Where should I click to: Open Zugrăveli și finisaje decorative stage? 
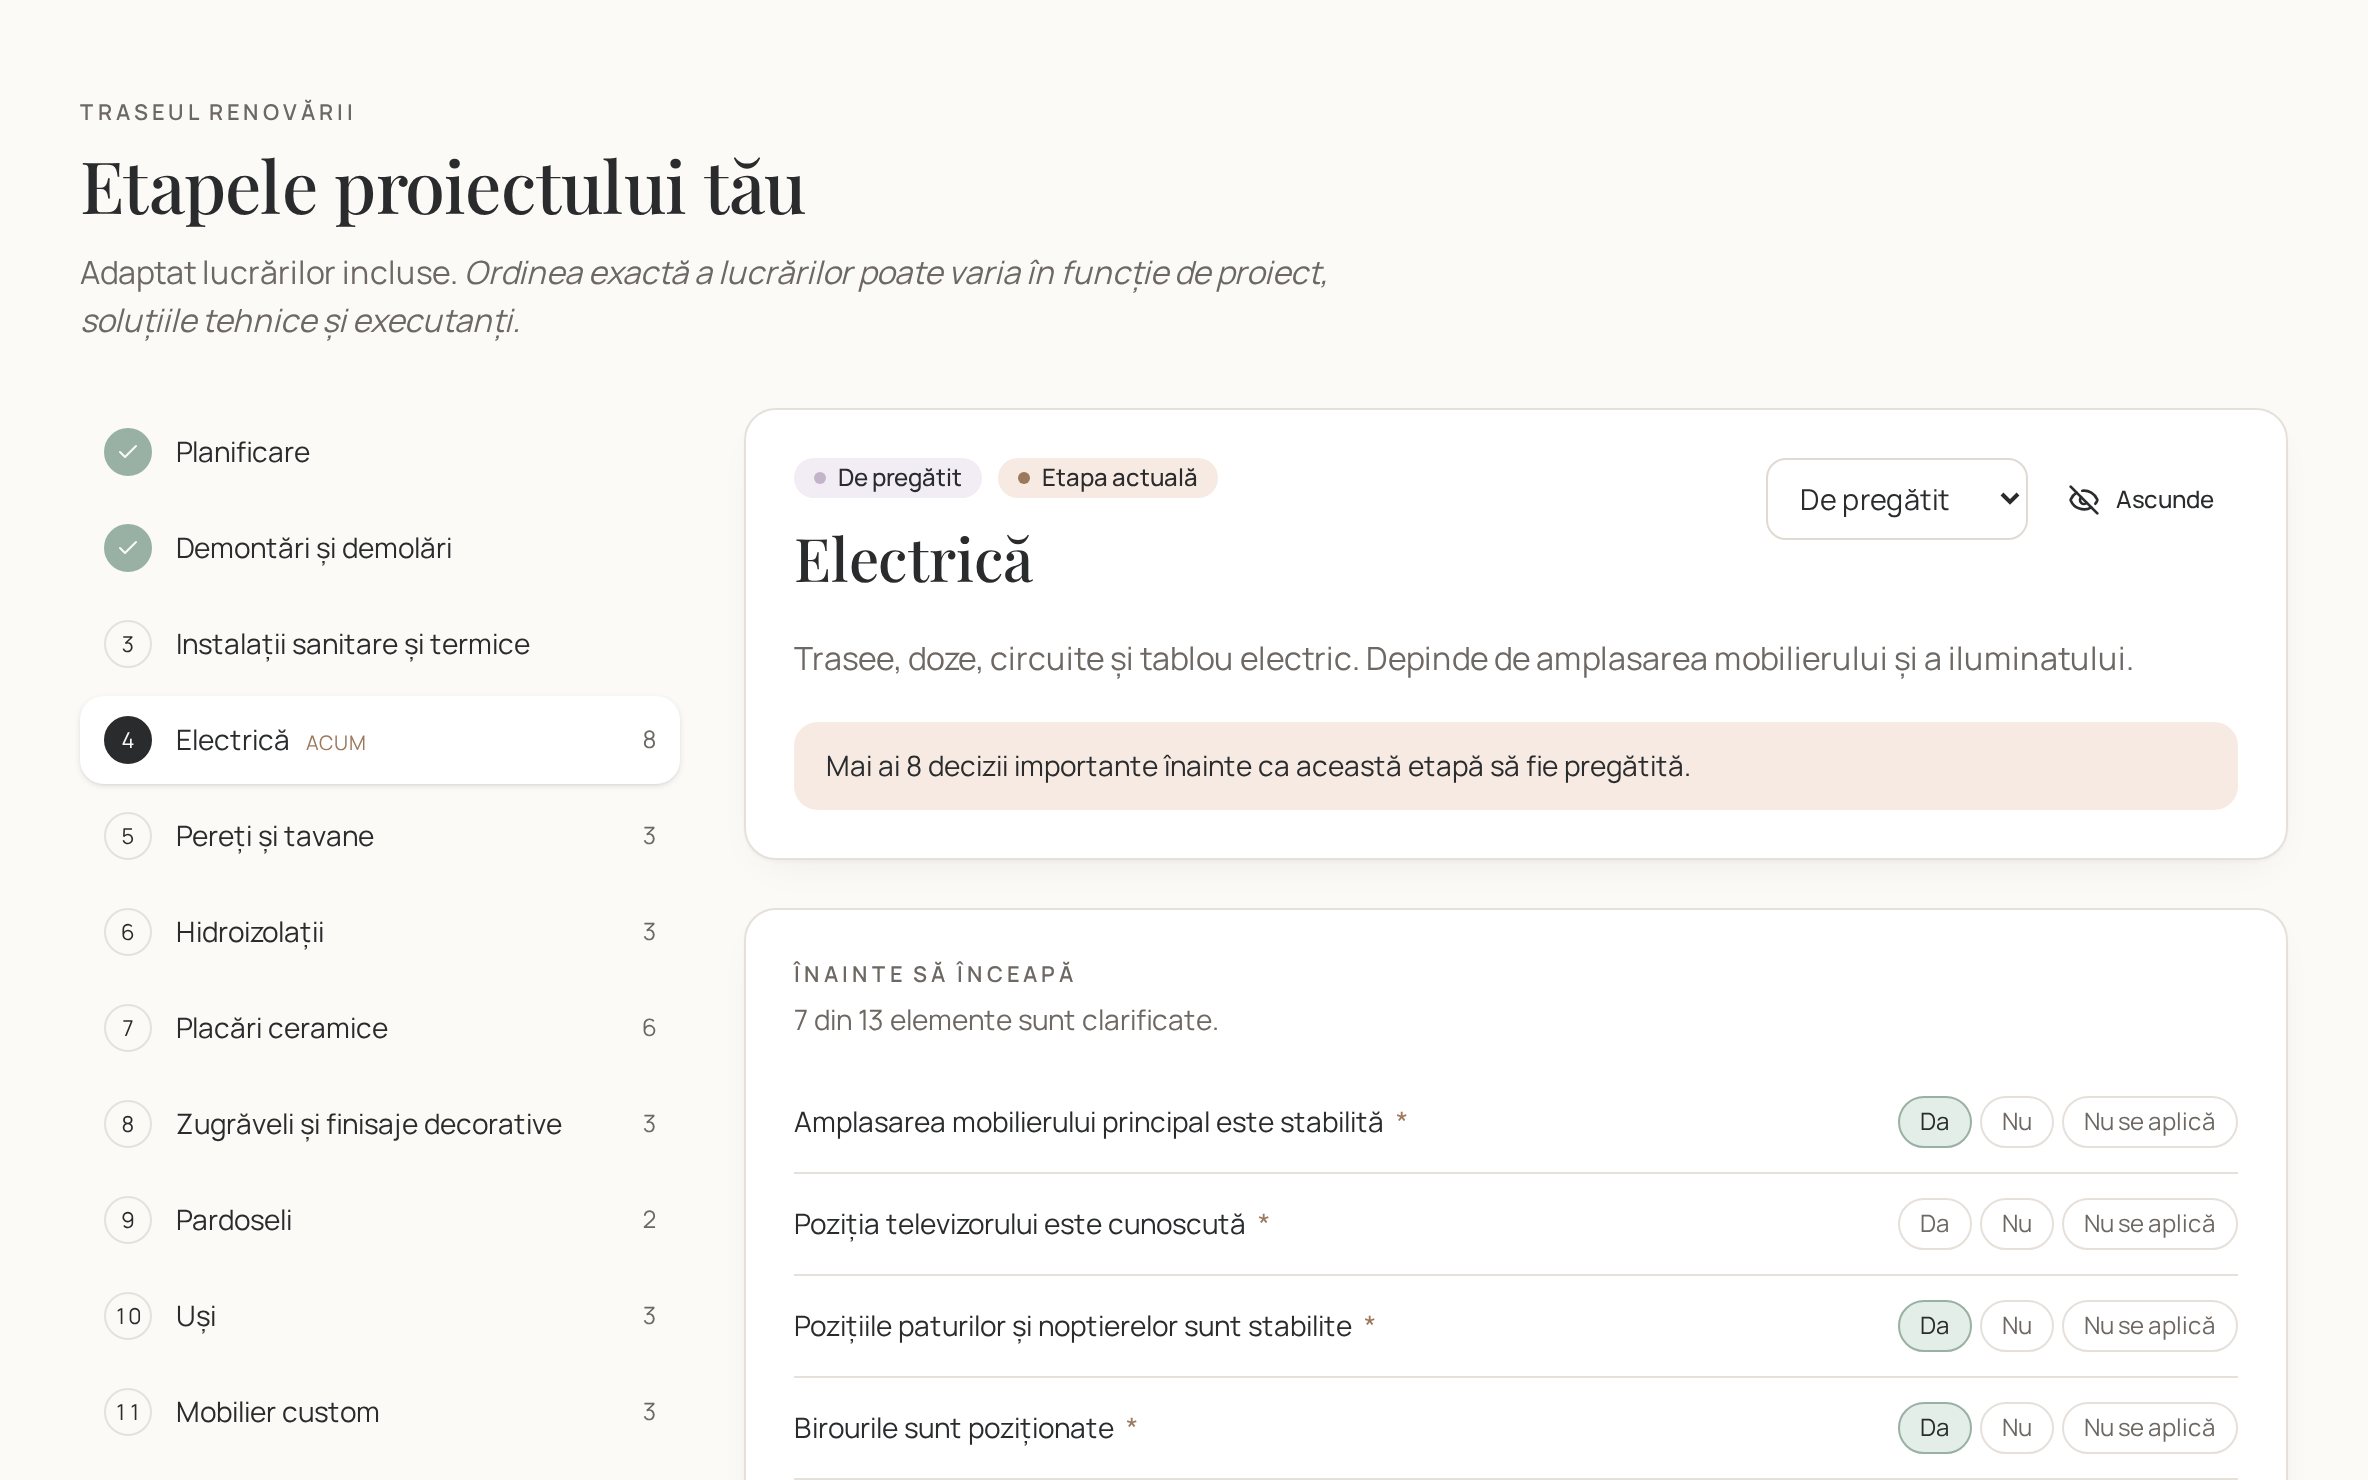pyautogui.click(x=380, y=1124)
